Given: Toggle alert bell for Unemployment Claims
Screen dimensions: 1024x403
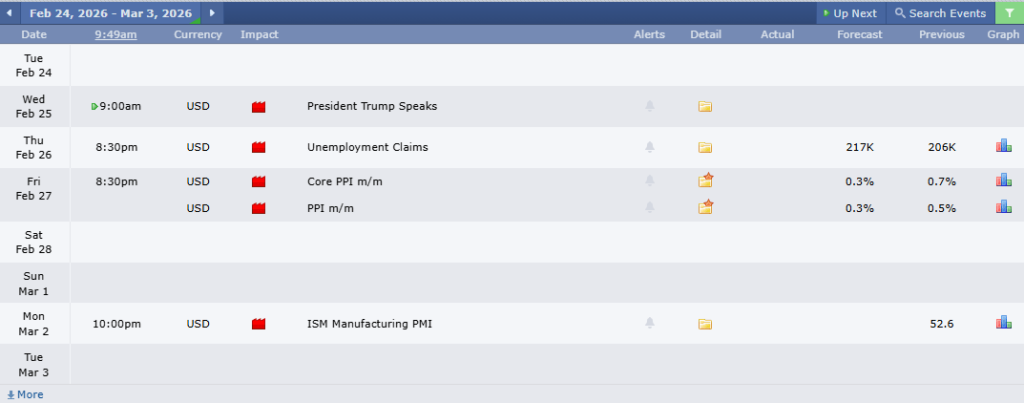Looking at the screenshot, I should coord(649,147).
